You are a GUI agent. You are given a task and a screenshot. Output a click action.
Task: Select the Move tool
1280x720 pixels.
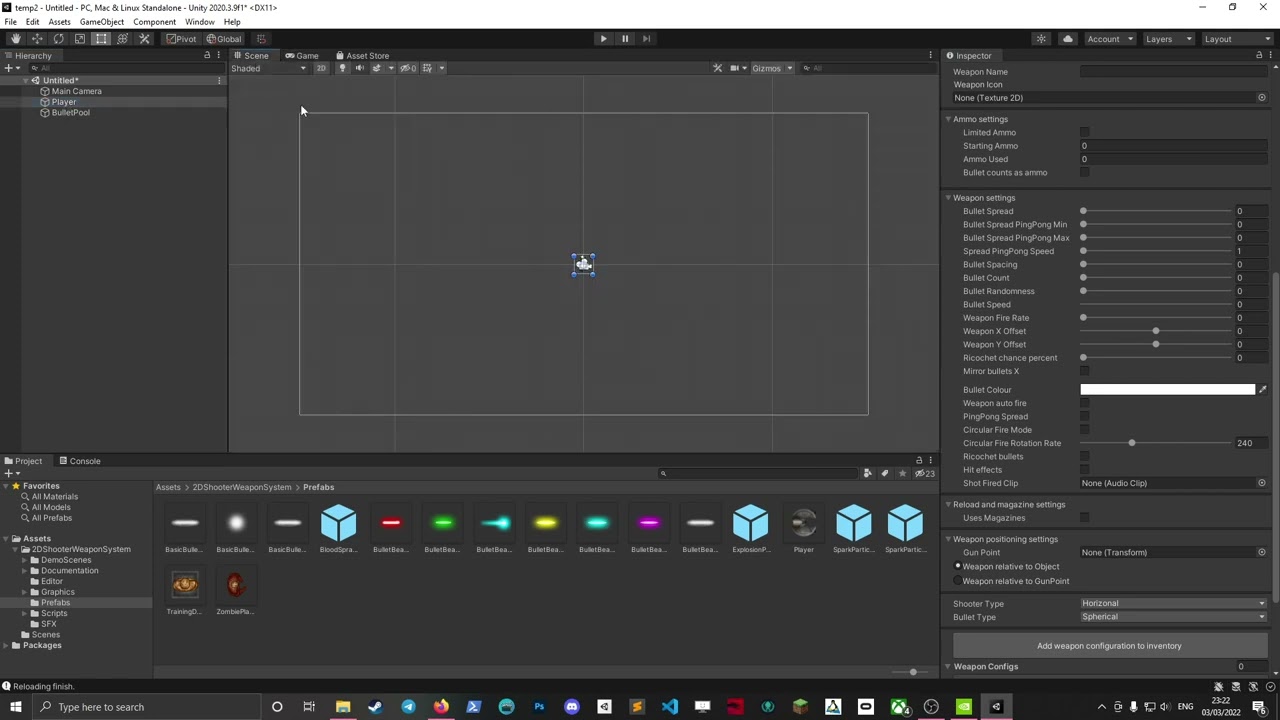pyautogui.click(x=37, y=39)
